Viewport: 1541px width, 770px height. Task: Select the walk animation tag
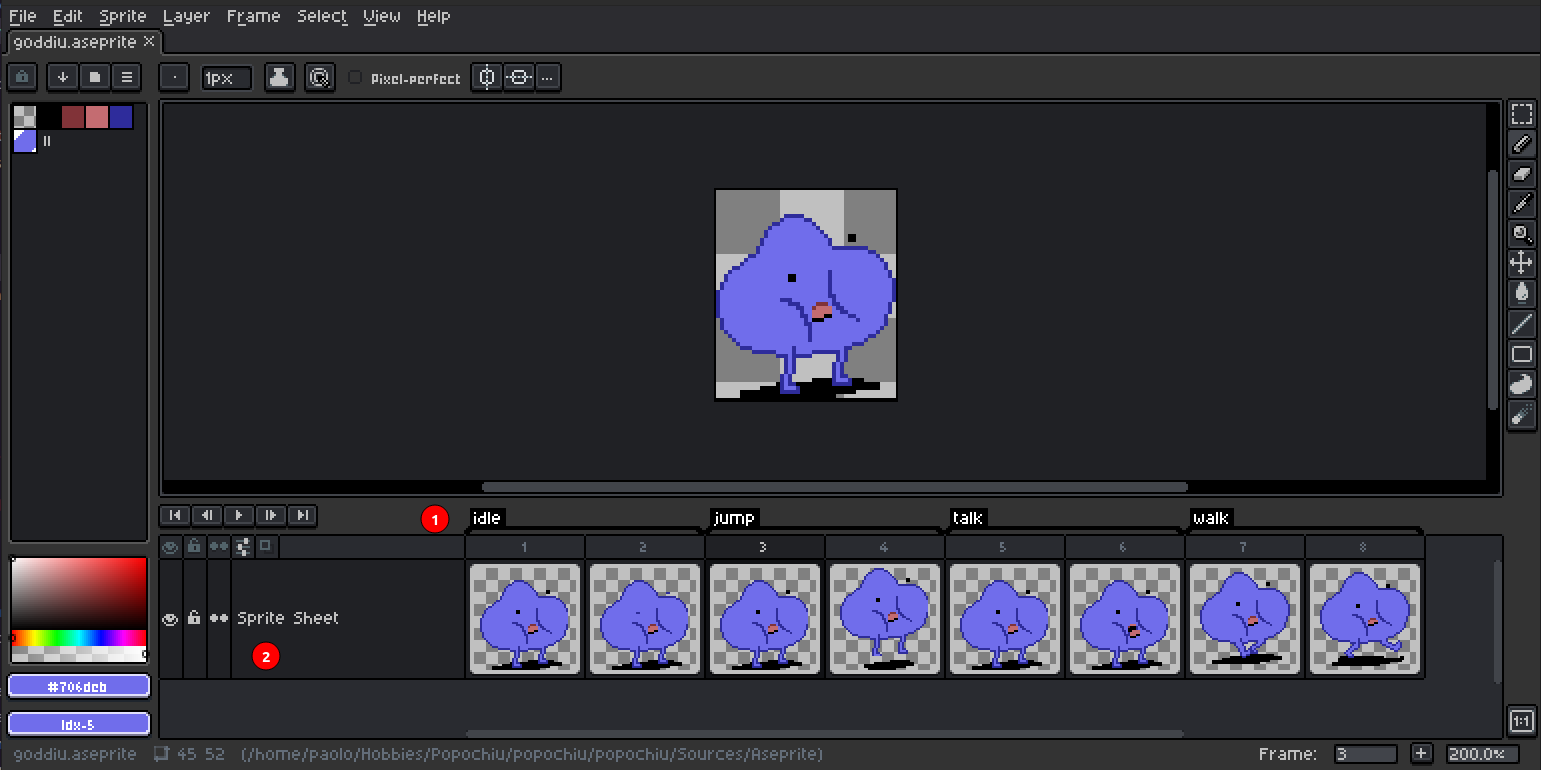pos(1210,517)
